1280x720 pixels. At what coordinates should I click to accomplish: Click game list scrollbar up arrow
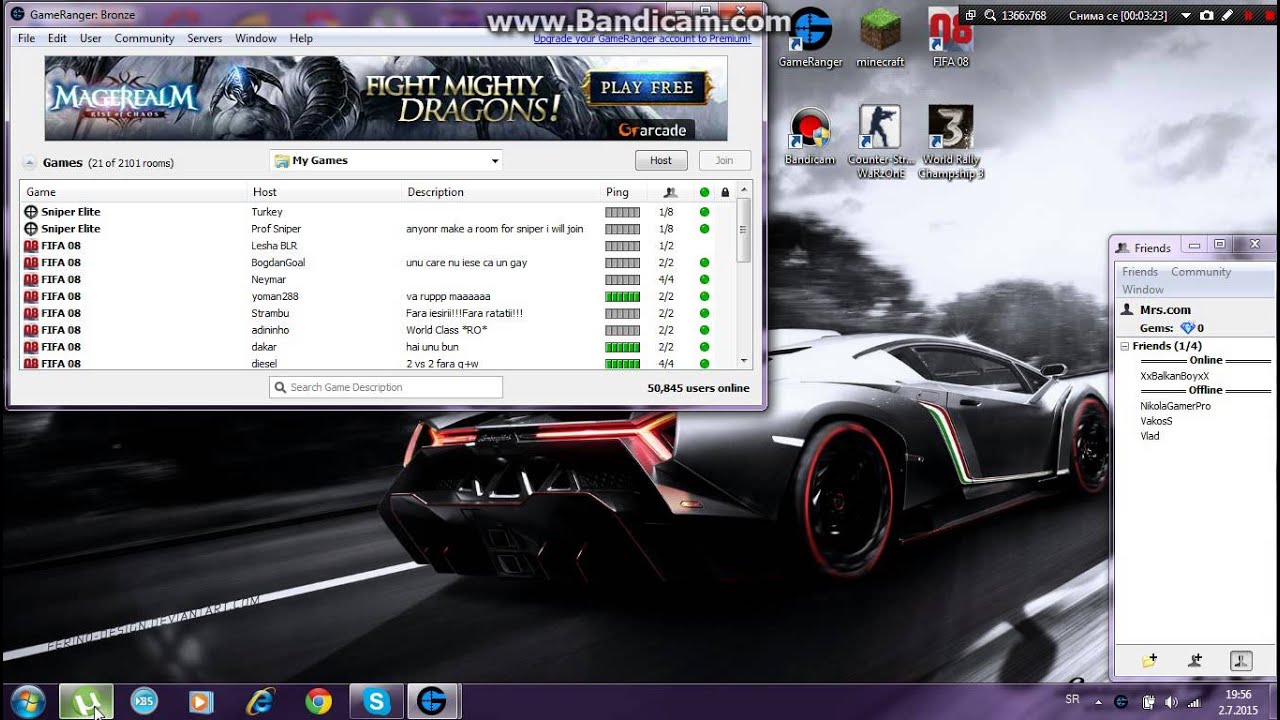pyautogui.click(x=744, y=190)
